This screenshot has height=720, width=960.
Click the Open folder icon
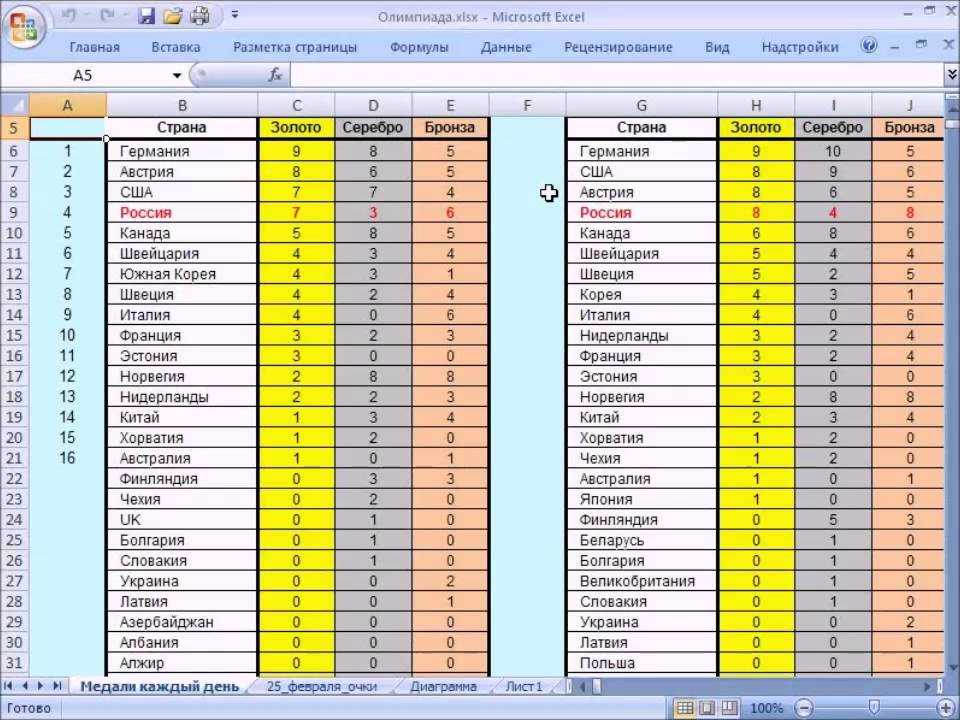click(x=173, y=17)
